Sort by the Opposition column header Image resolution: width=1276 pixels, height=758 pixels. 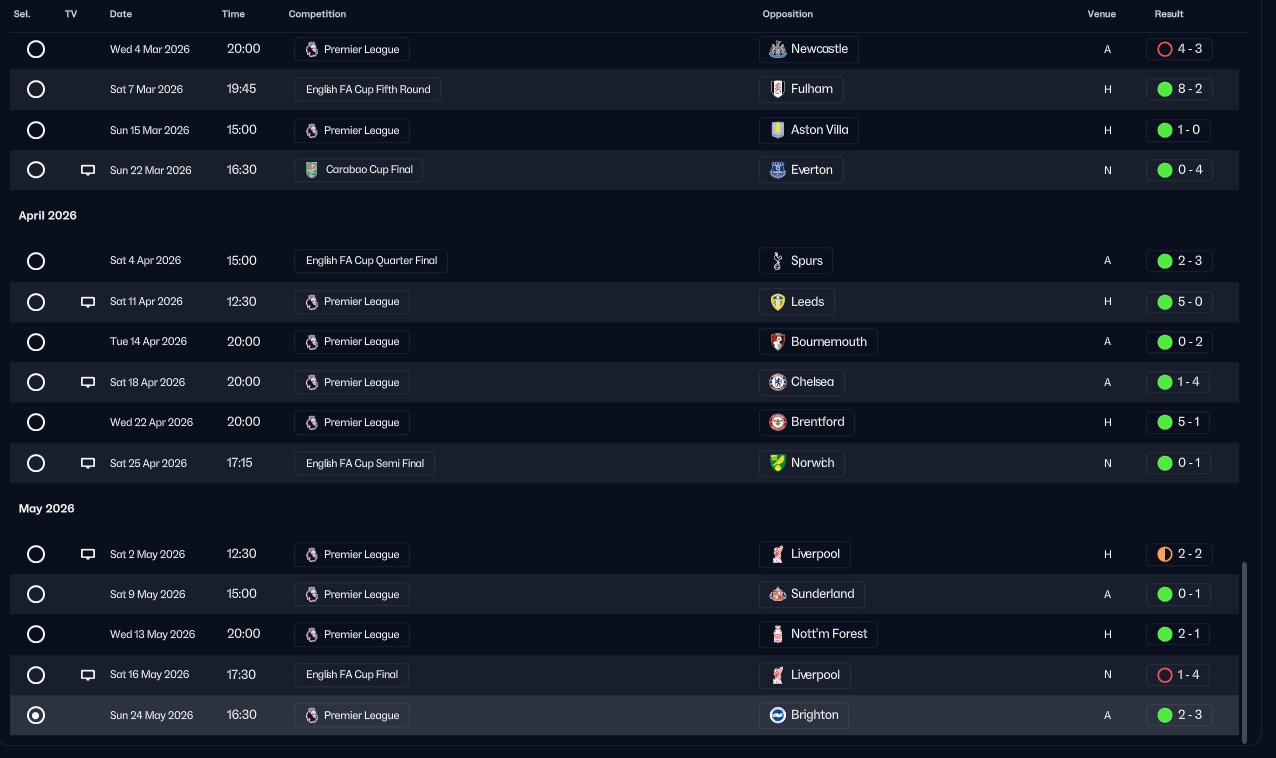(787, 14)
